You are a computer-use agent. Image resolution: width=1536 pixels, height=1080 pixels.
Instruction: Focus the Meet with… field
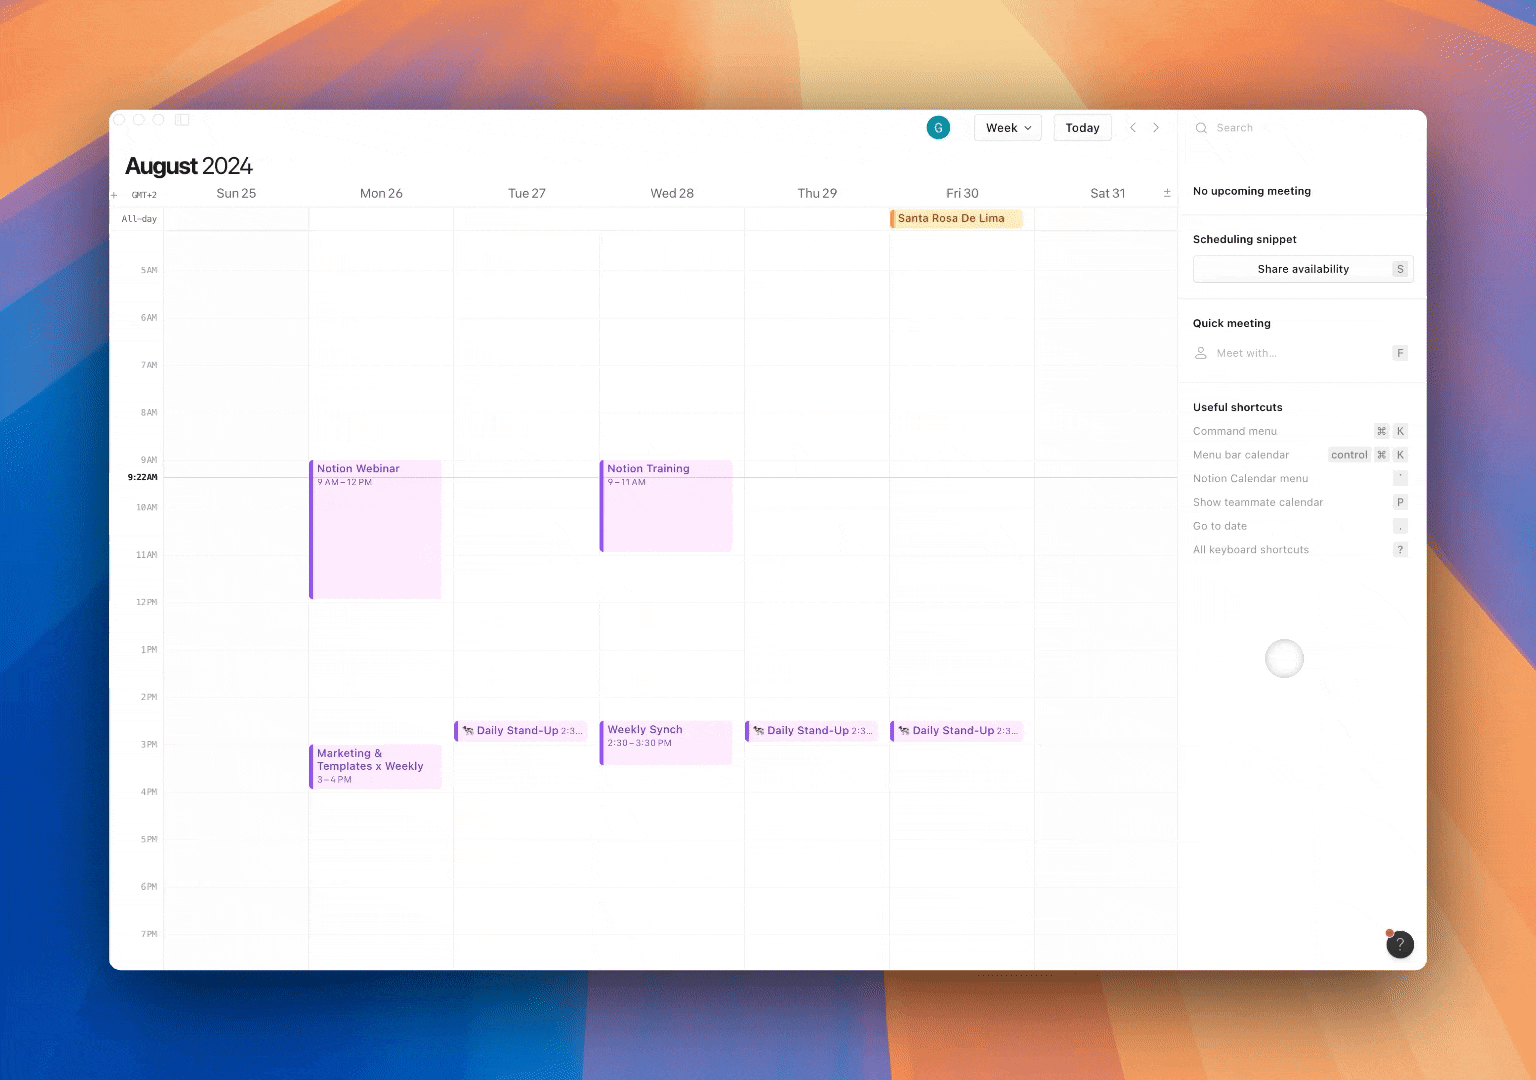tap(1300, 353)
